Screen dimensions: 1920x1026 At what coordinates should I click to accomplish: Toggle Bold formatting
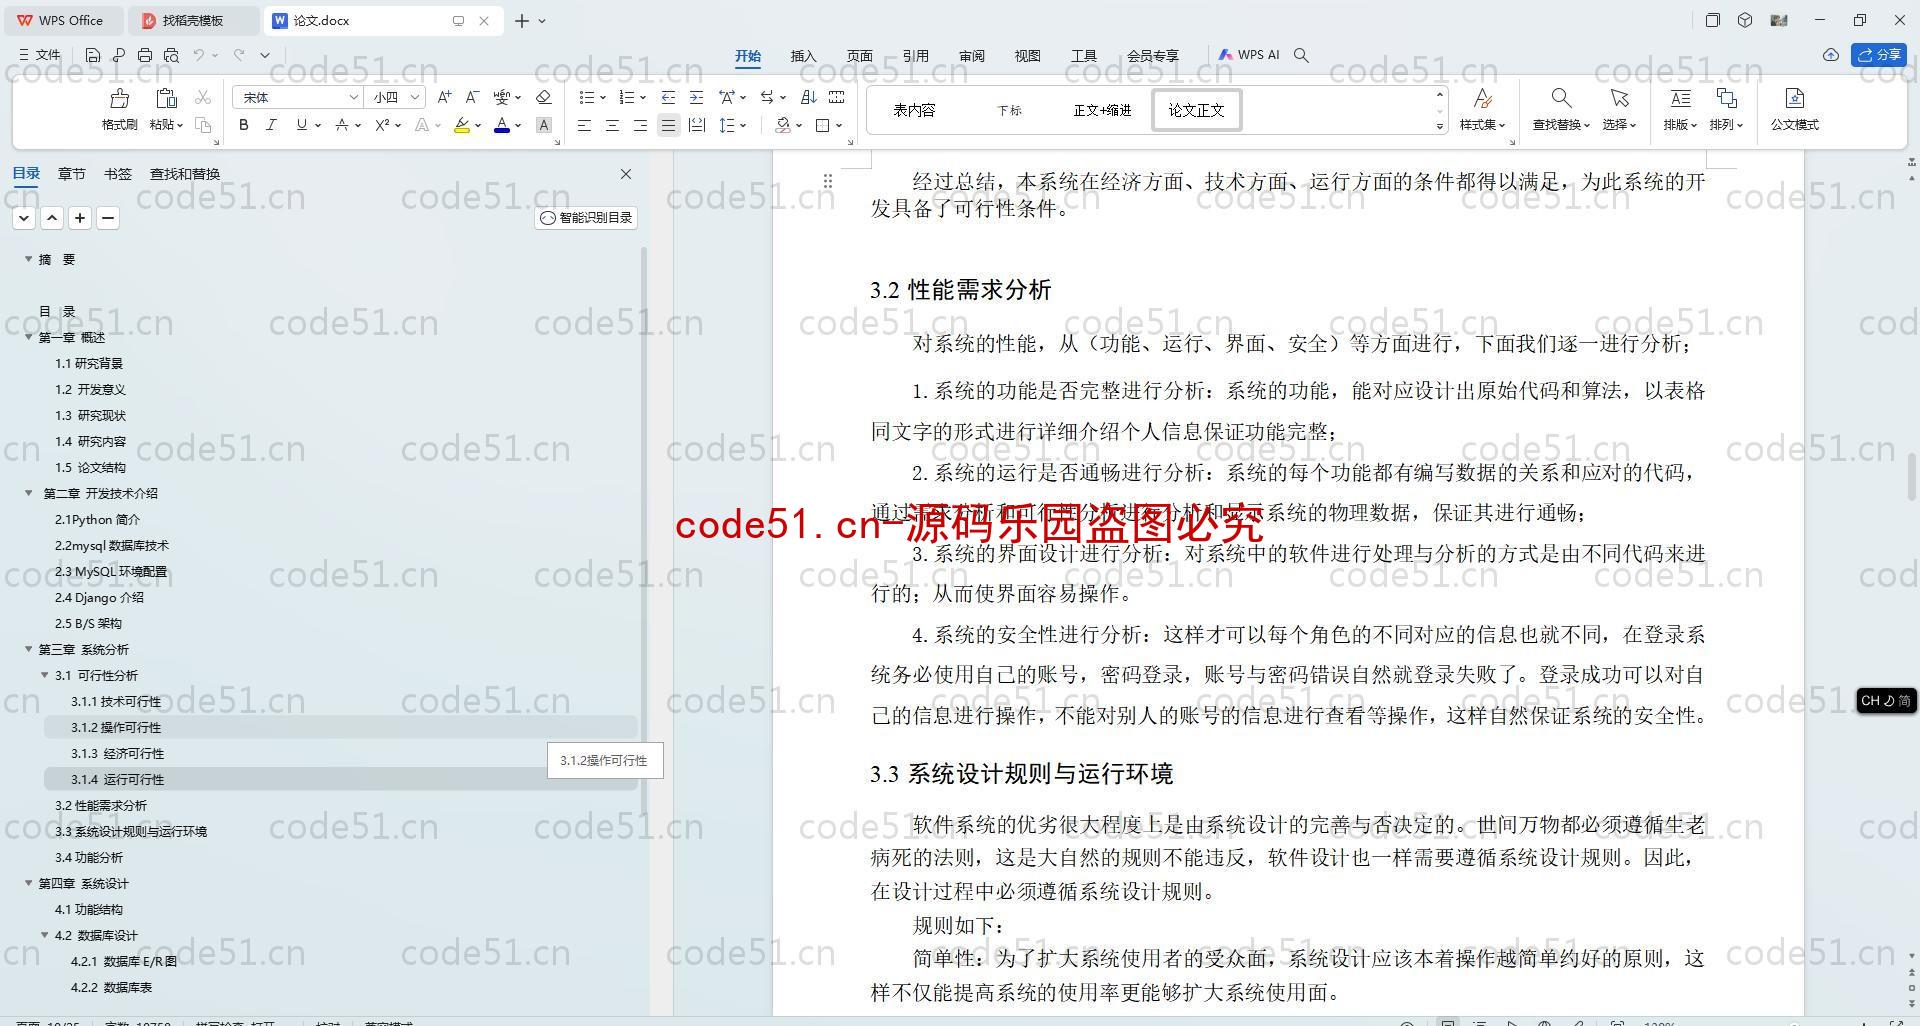click(x=243, y=125)
